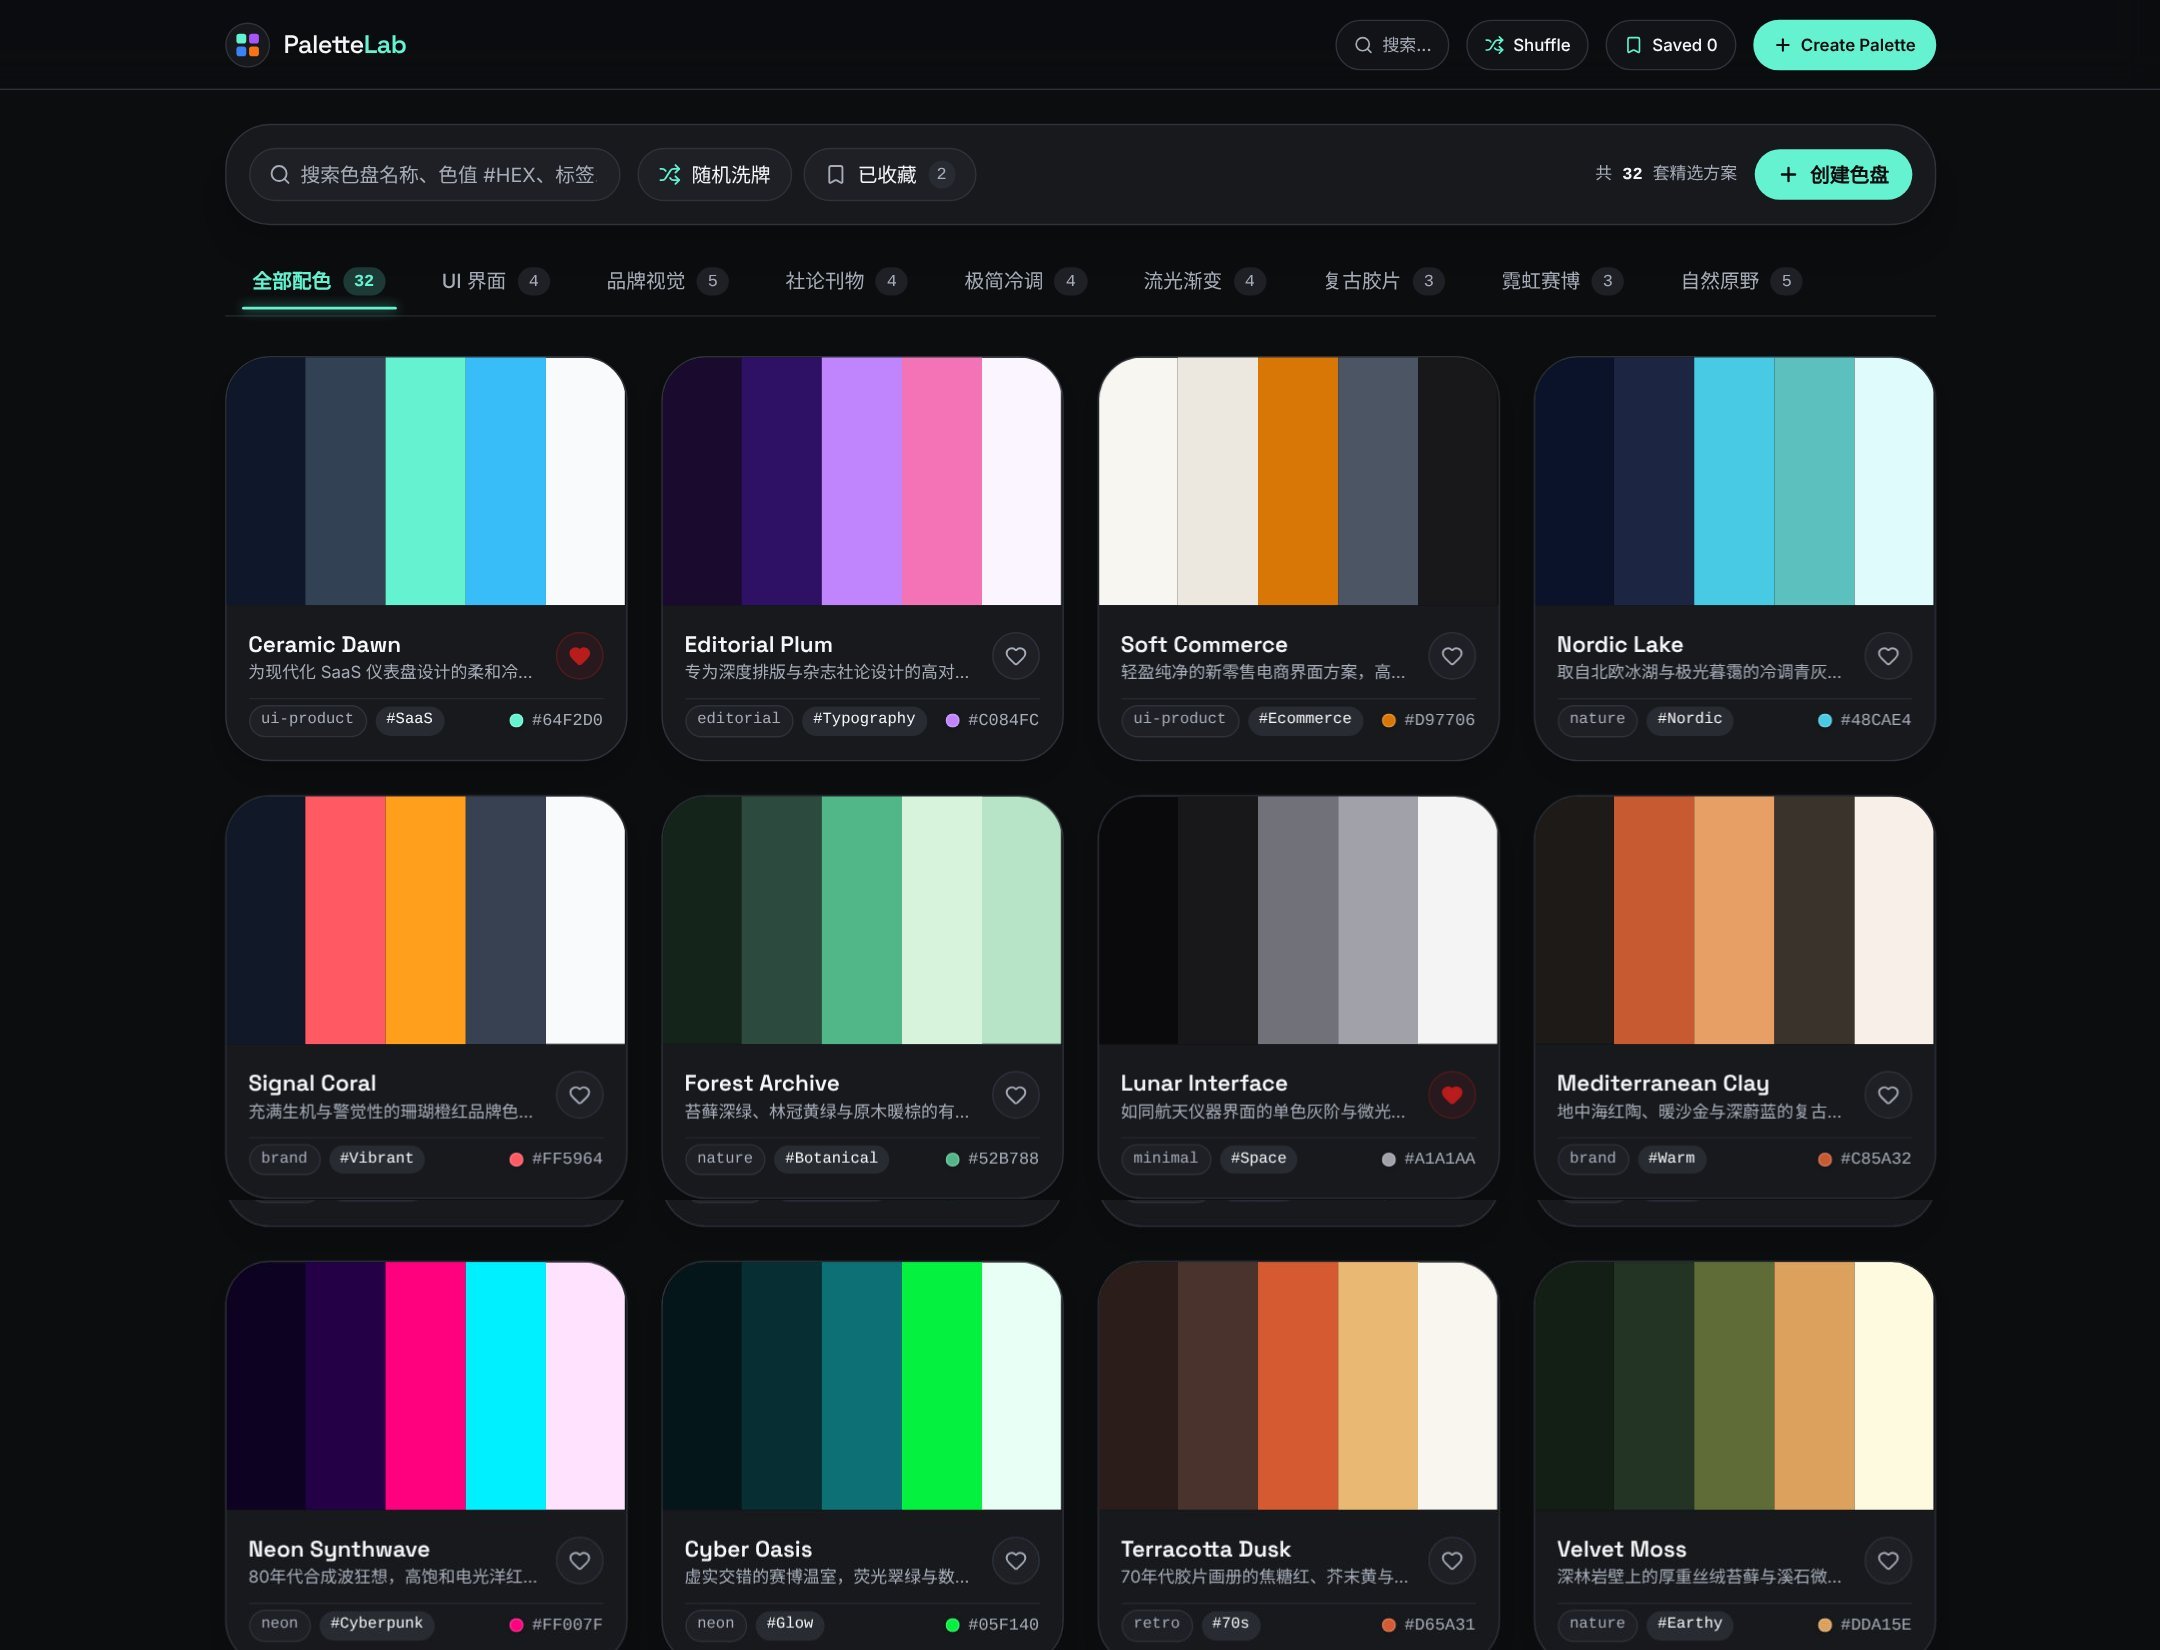Click the #Typography tag
2160x1650 pixels.
pyautogui.click(x=864, y=719)
